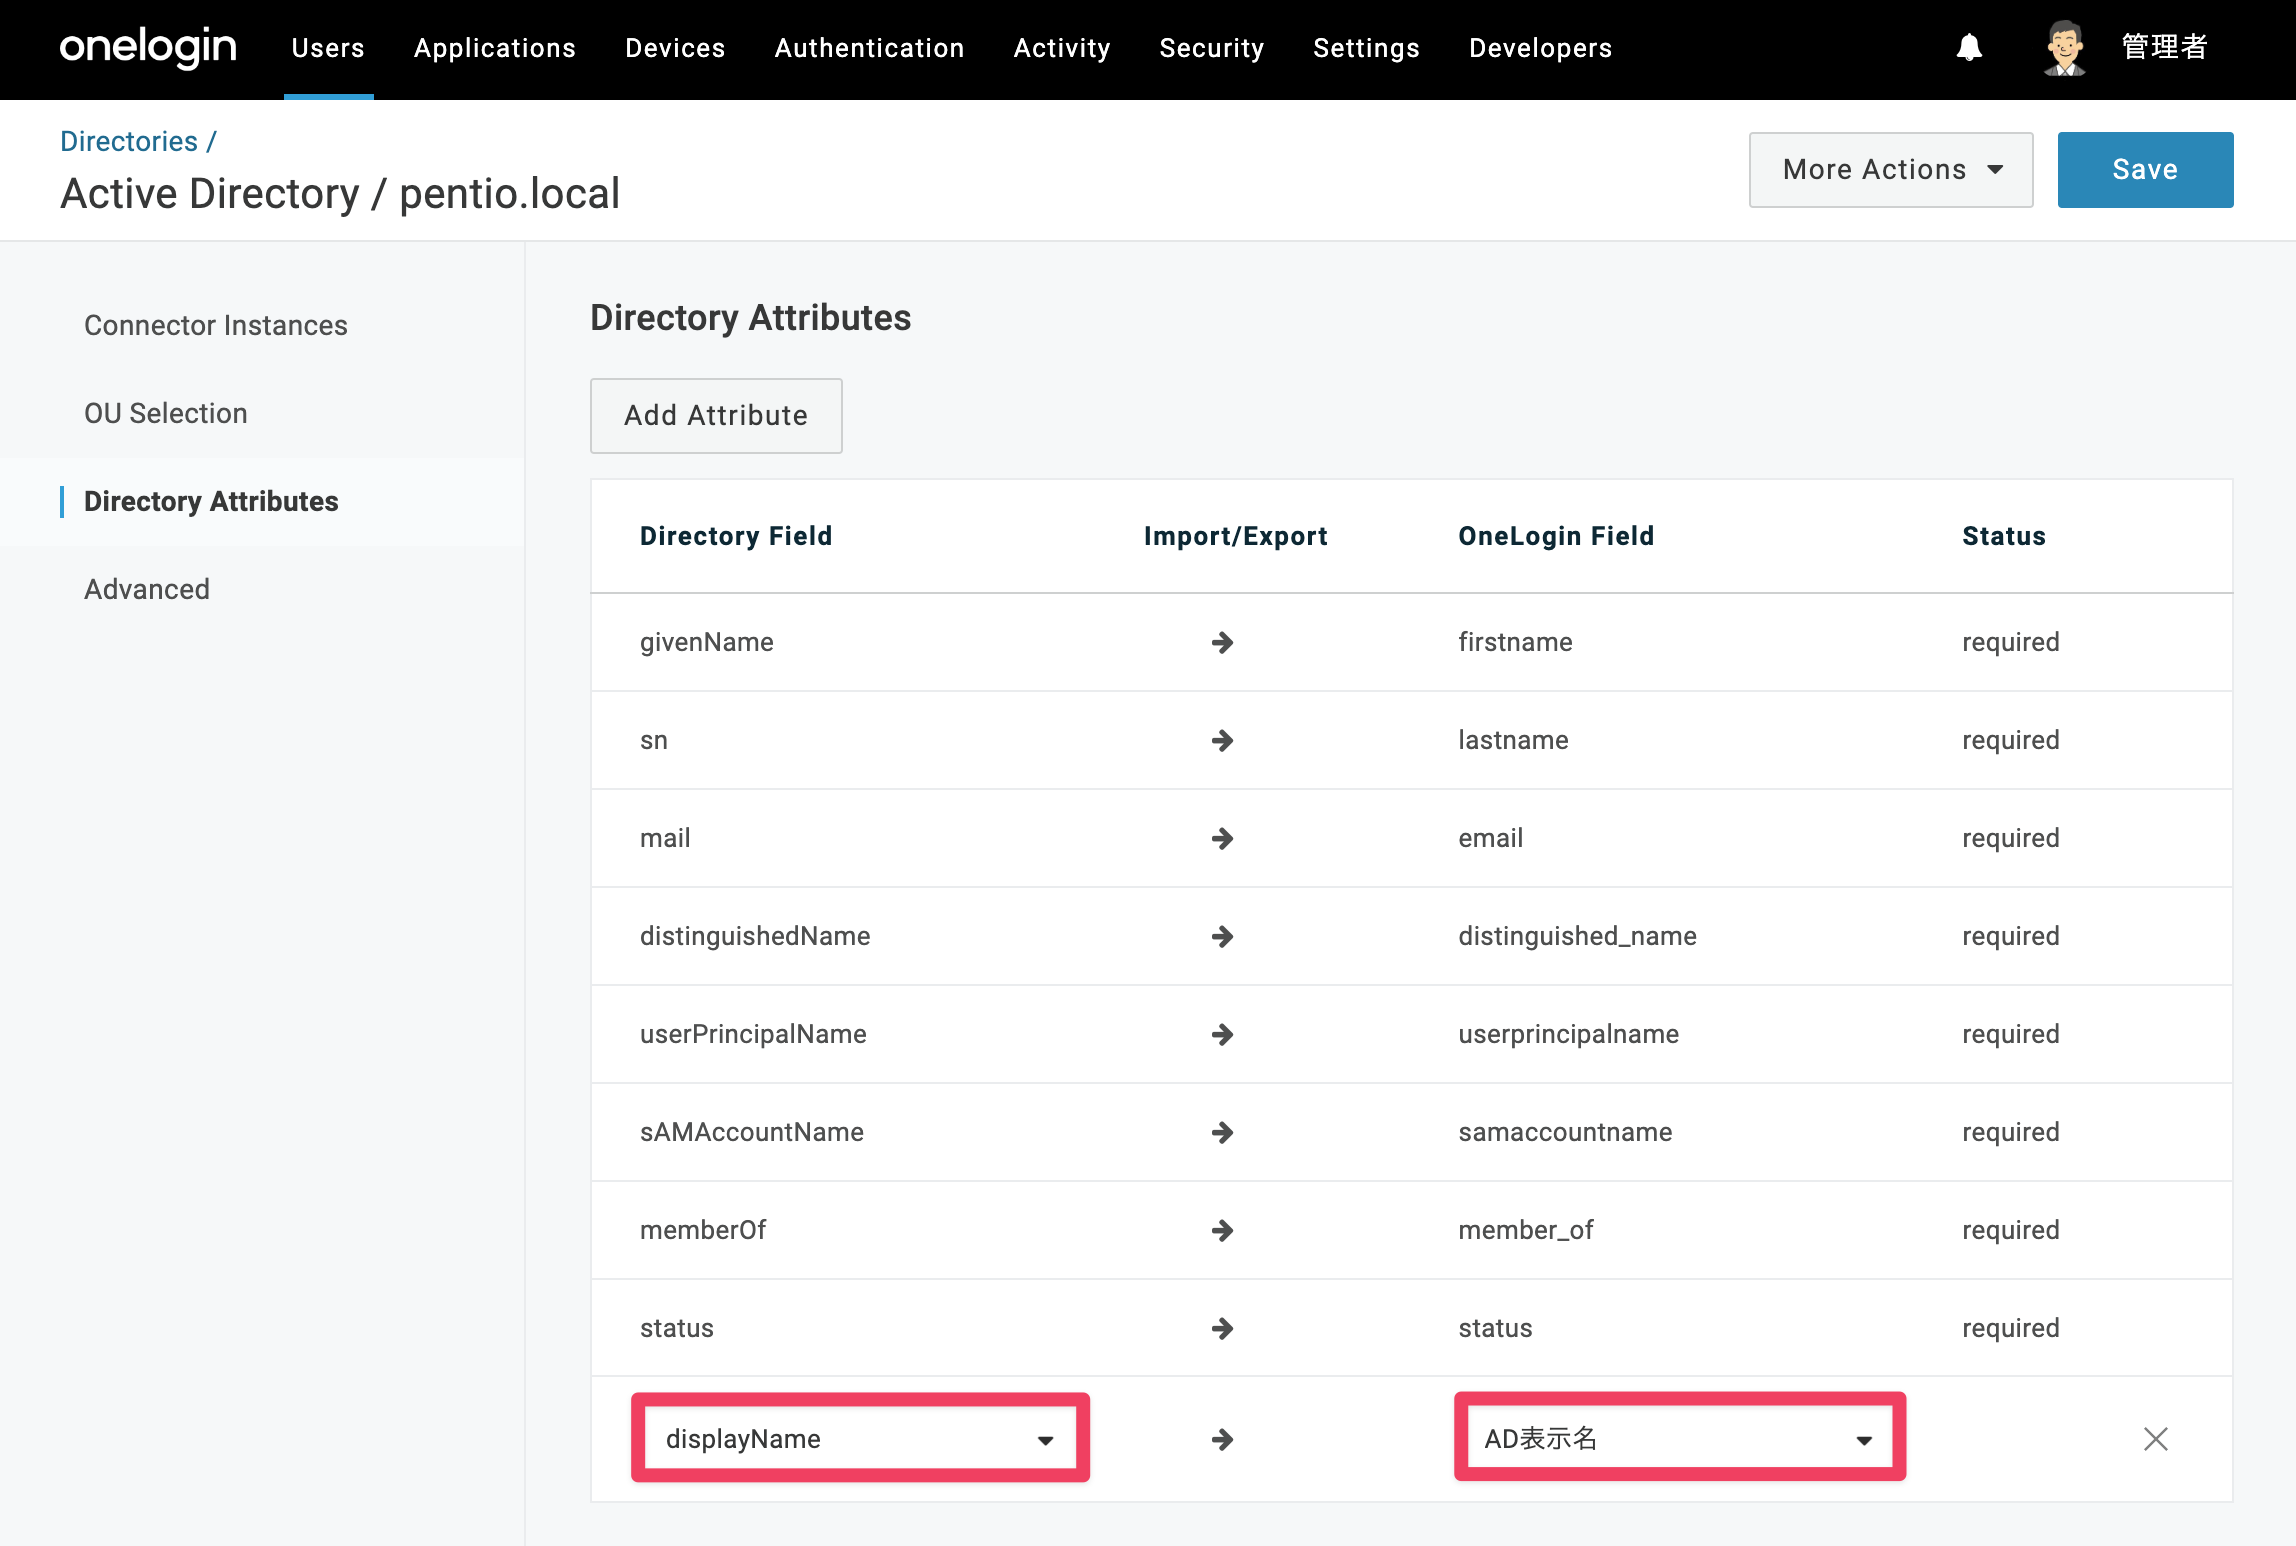The height and width of the screenshot is (1546, 2296).
Task: Click the member_of OneLogin field
Action: (x=1526, y=1230)
